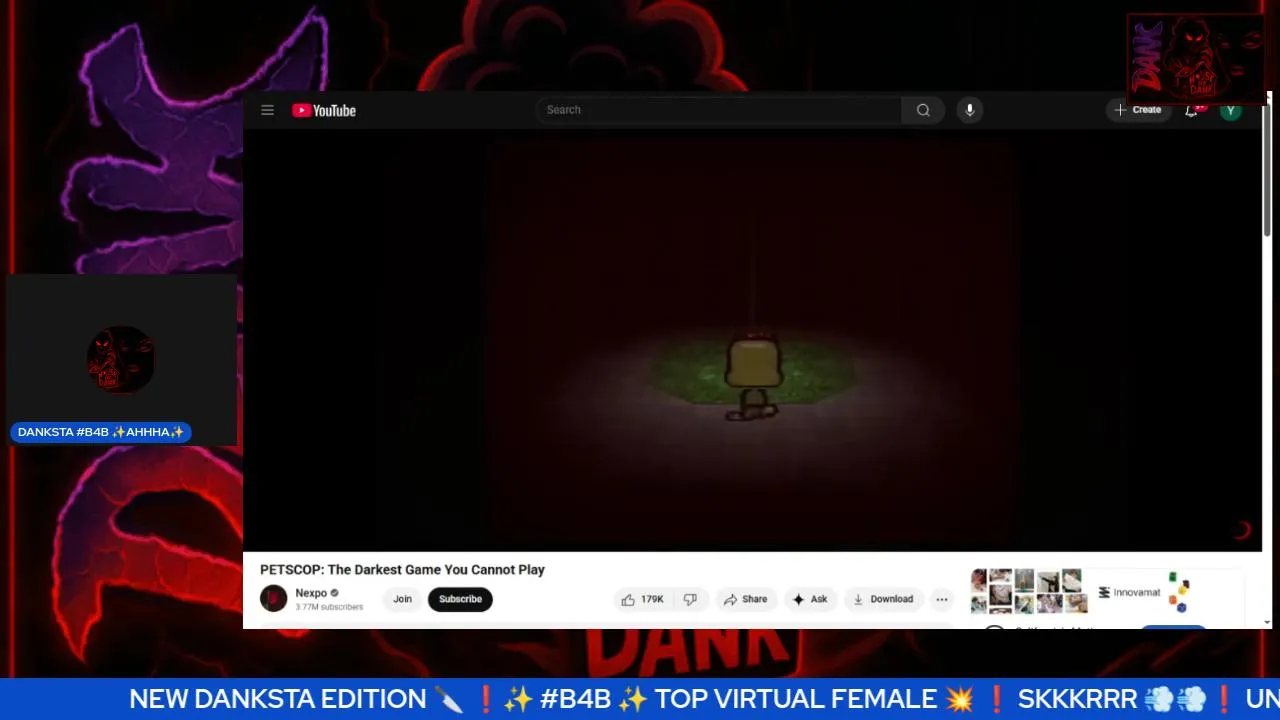Share the Petscop video
This screenshot has height=720, width=1280.
click(x=745, y=599)
